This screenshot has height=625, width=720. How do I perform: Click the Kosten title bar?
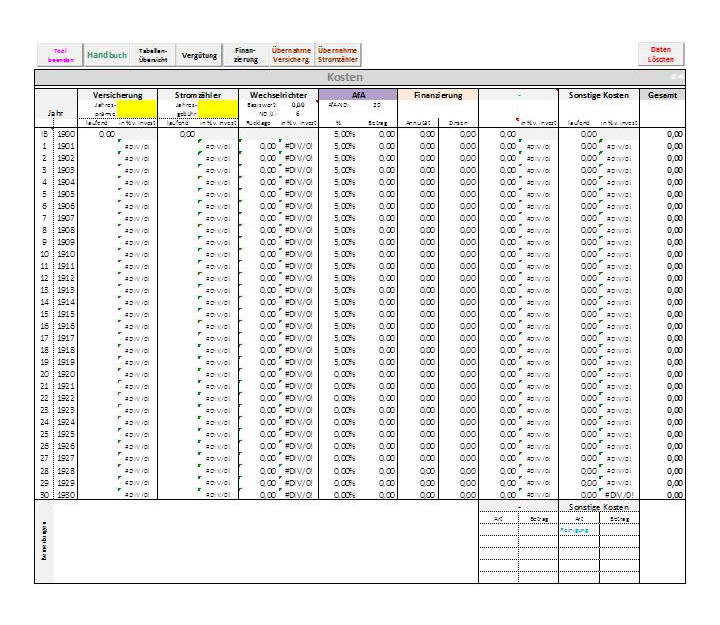click(345, 77)
